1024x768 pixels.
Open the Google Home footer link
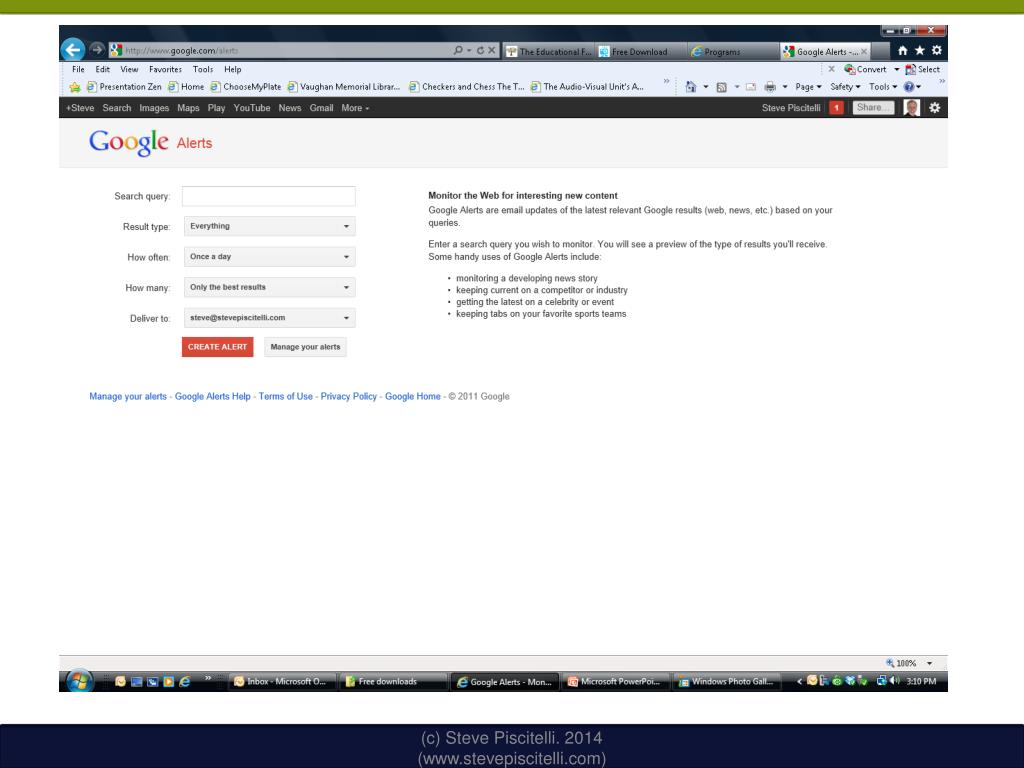click(x=413, y=396)
